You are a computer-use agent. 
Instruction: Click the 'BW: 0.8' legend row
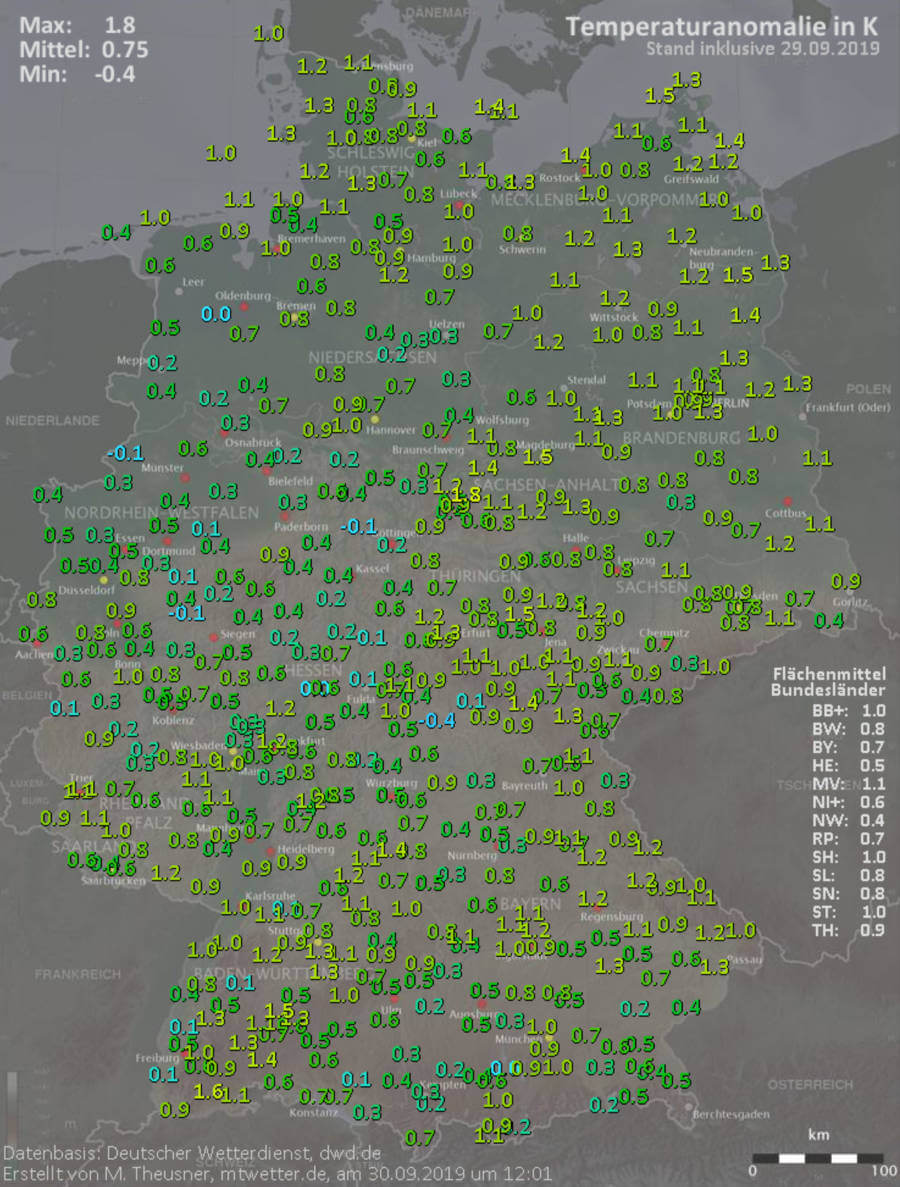[x=848, y=729]
